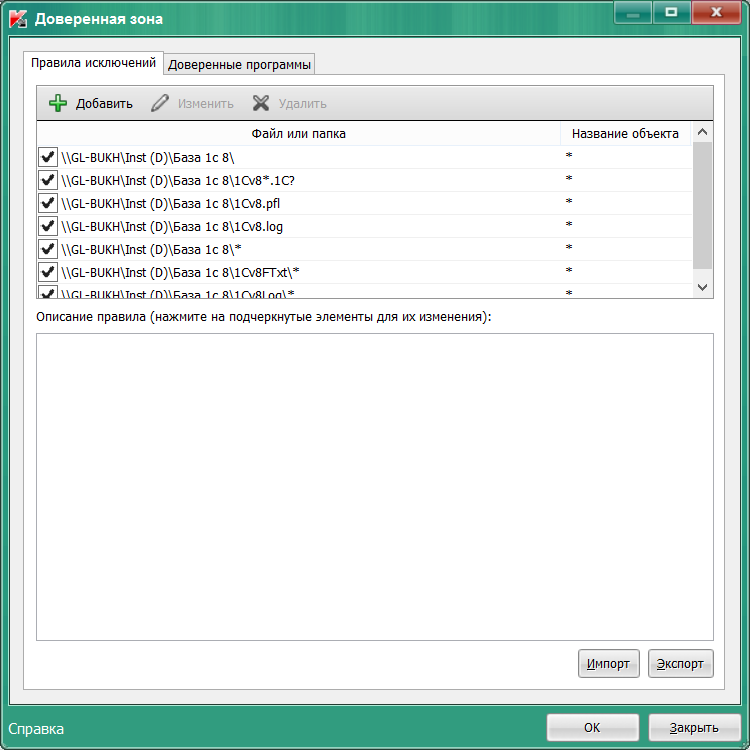Screen dimensions: 750x750
Task: Disable the 1Cv8.pfl exclusion rule checkbox
Action: point(48,203)
